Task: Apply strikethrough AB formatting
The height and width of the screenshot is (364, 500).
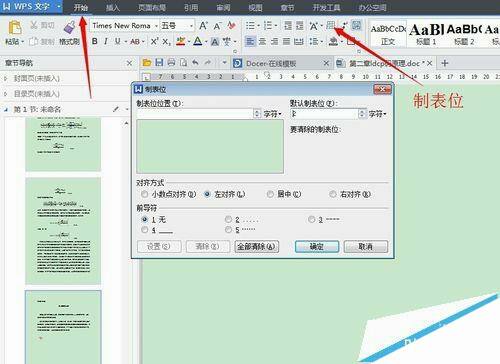Action: pyautogui.click(x=135, y=42)
